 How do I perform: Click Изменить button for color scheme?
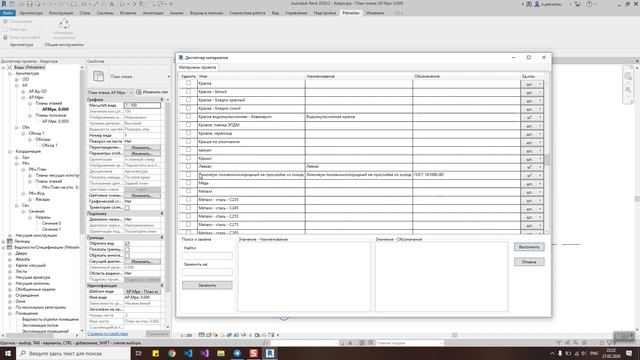tap(142, 196)
